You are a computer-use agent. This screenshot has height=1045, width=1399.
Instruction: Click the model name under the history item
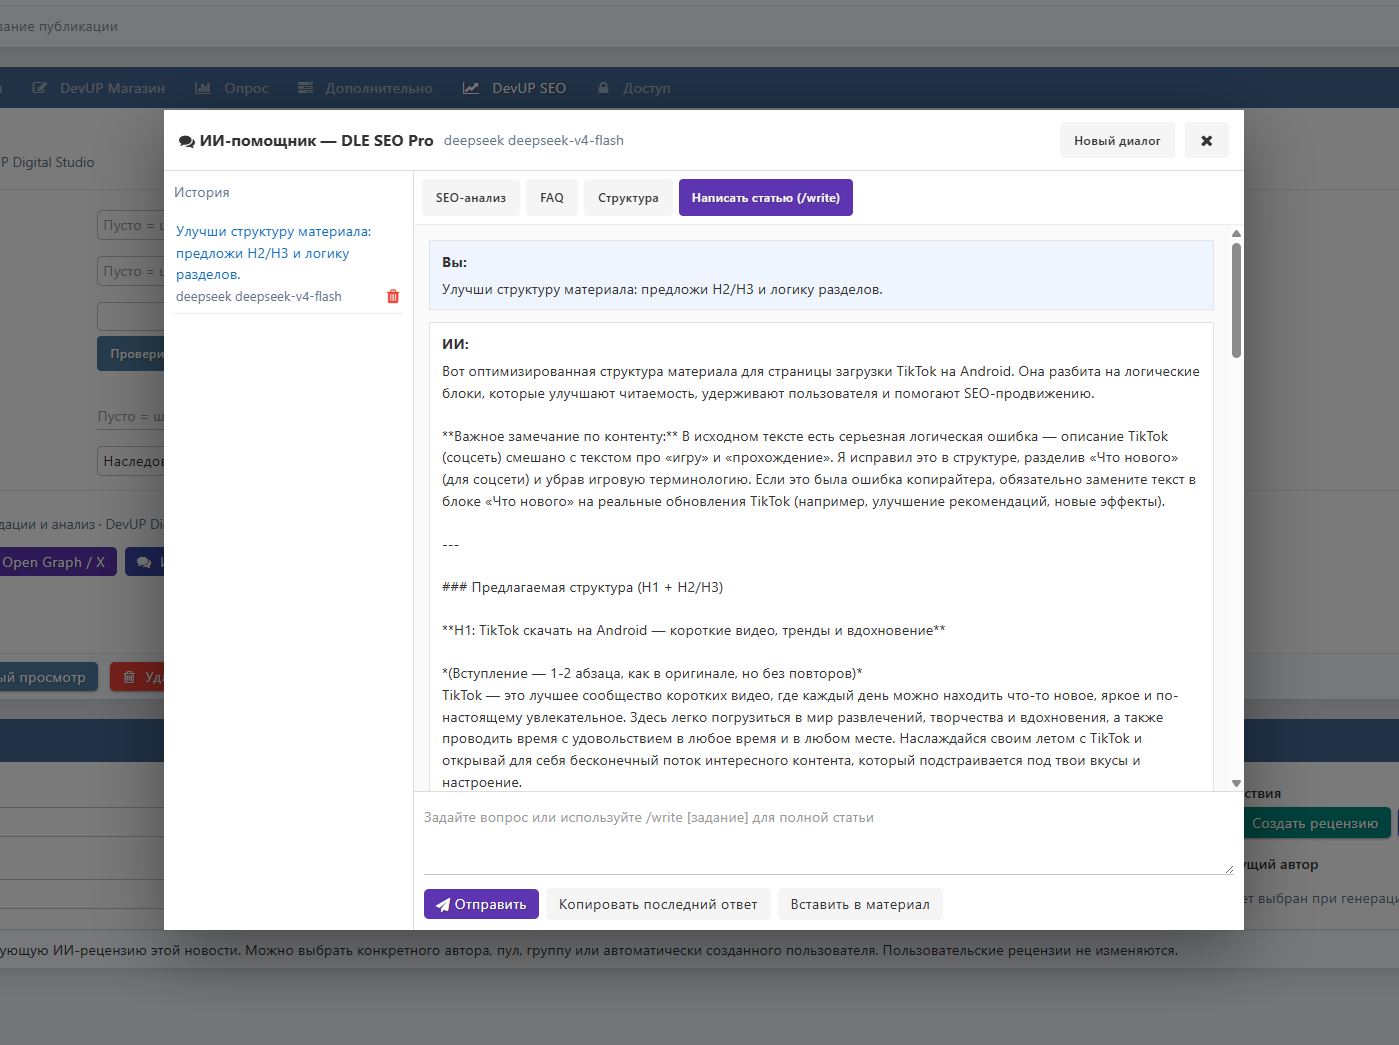pyautogui.click(x=259, y=297)
